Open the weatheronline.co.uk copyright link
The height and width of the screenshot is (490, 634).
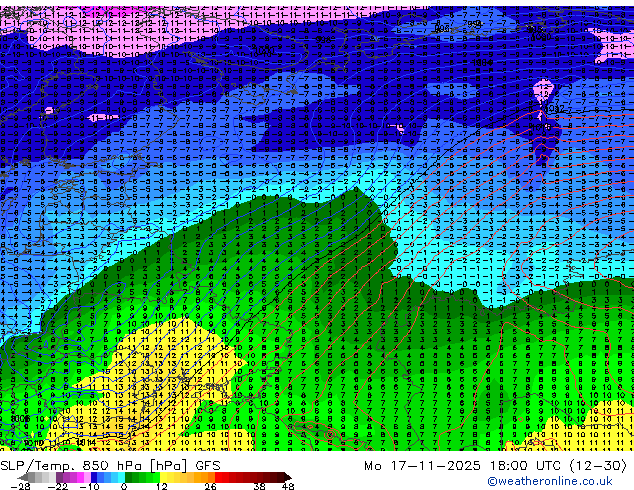[x=549, y=481]
